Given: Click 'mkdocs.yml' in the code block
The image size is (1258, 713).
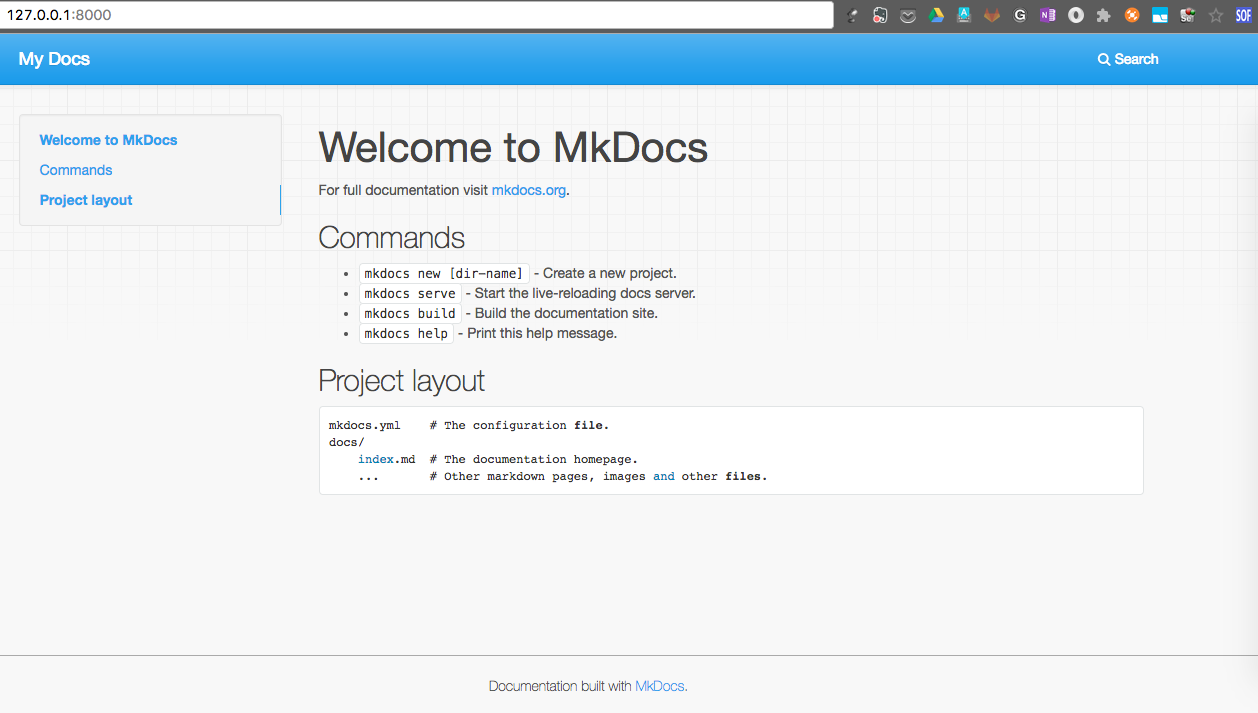Looking at the screenshot, I should (x=364, y=425).
